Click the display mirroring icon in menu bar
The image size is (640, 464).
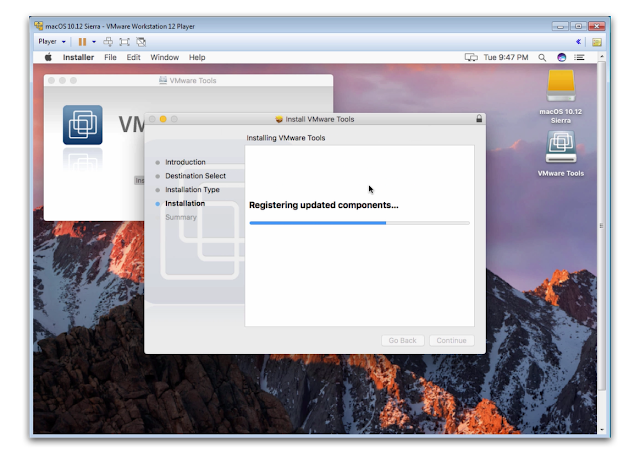471,57
